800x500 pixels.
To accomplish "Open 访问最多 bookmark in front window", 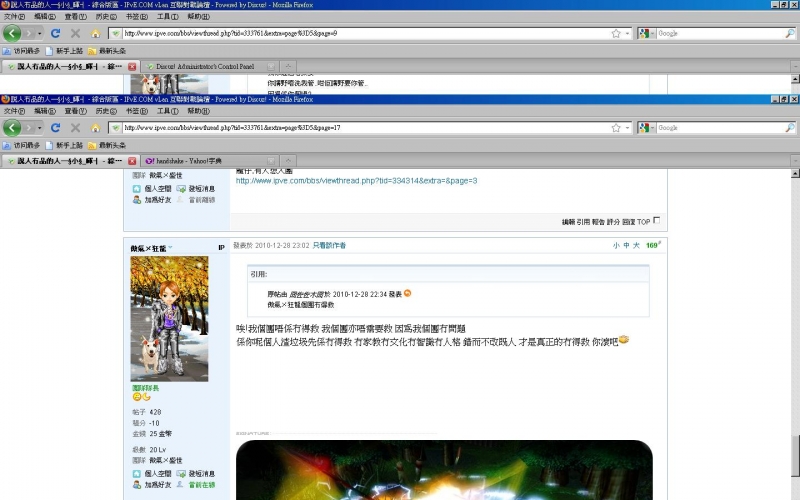I will pos(21,145).
